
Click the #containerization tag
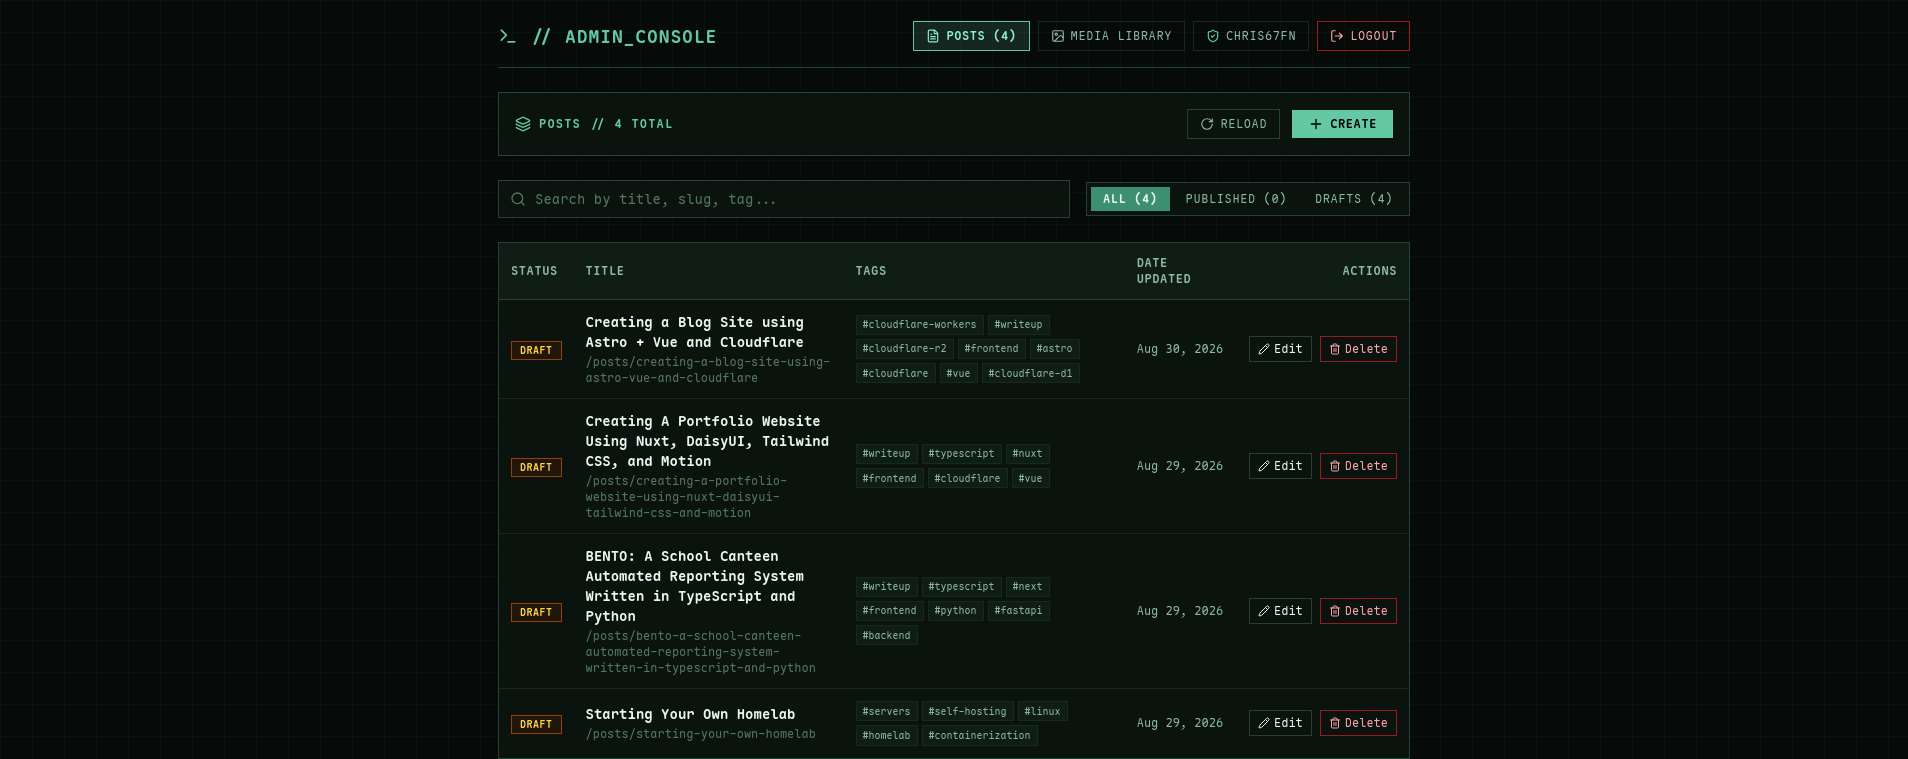pyautogui.click(x=979, y=735)
